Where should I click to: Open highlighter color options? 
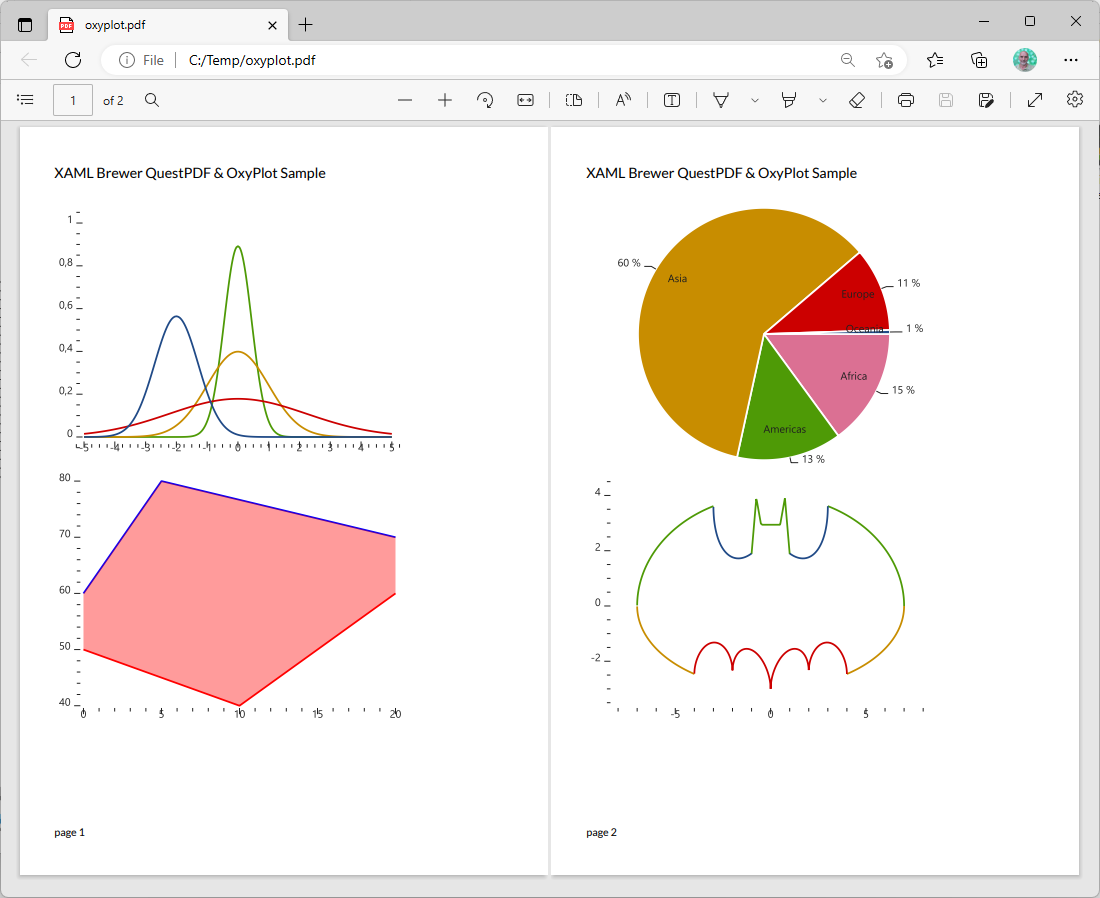(x=823, y=100)
